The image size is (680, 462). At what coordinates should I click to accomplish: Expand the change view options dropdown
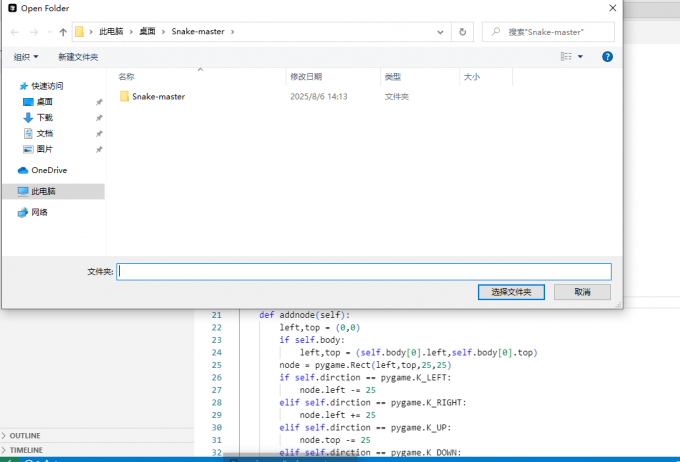(581, 57)
